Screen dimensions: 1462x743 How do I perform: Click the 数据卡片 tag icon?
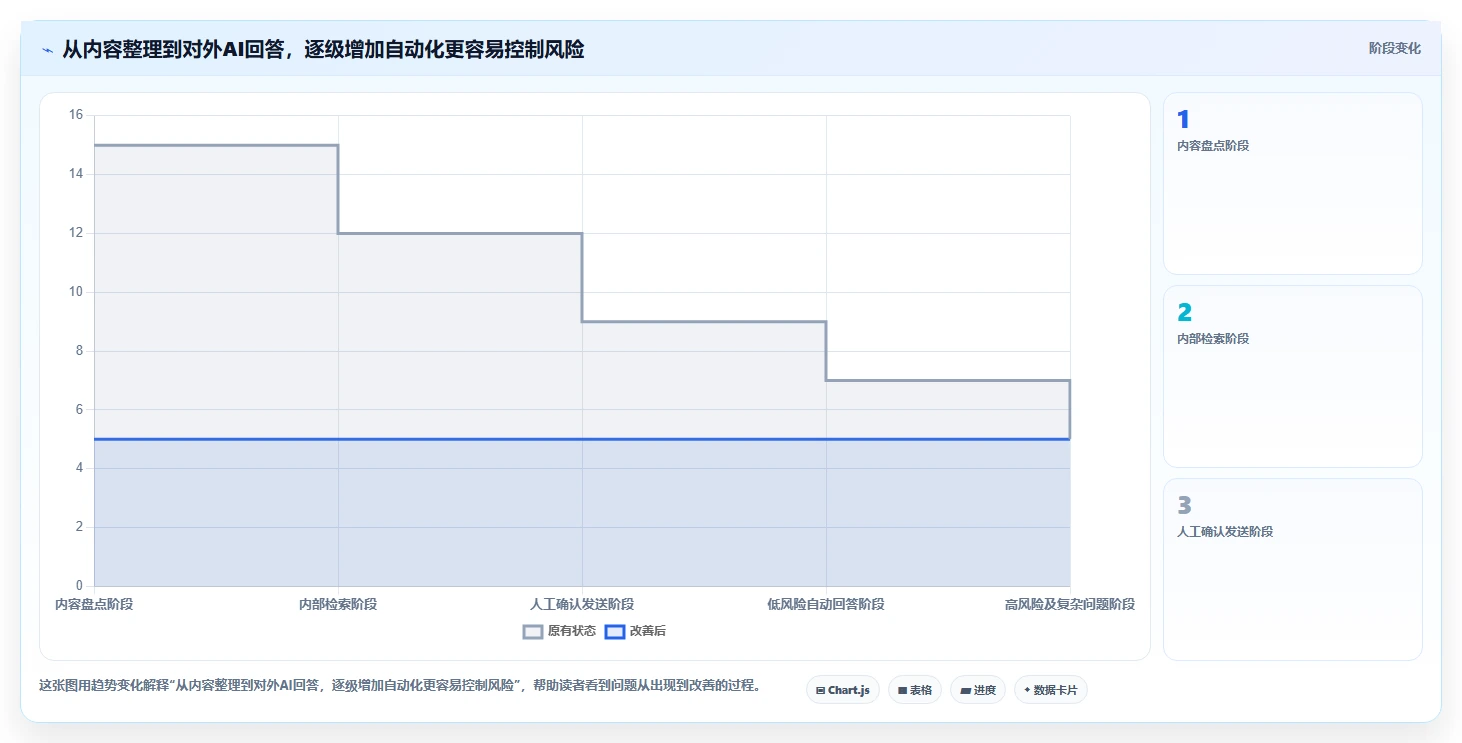click(x=1027, y=690)
